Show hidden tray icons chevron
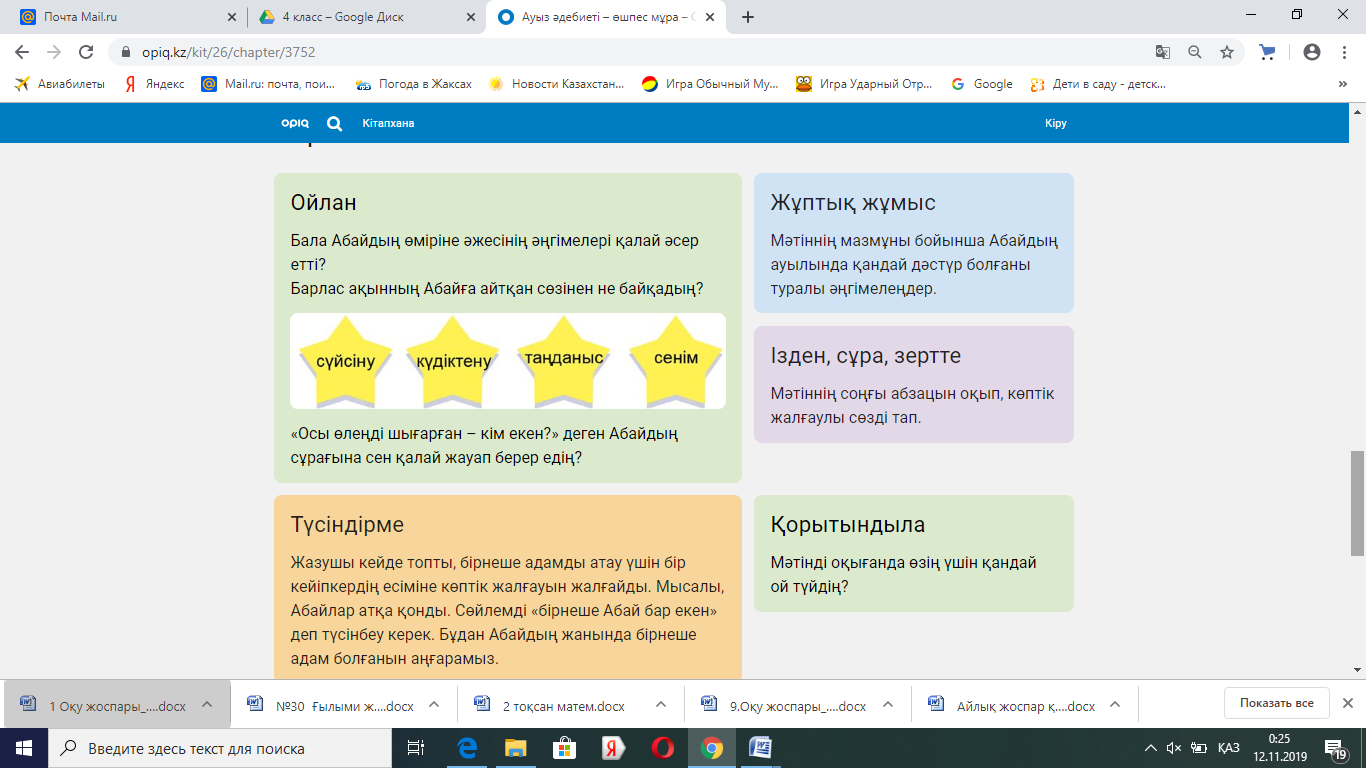The height and width of the screenshot is (768, 1366). pyautogui.click(x=1151, y=748)
